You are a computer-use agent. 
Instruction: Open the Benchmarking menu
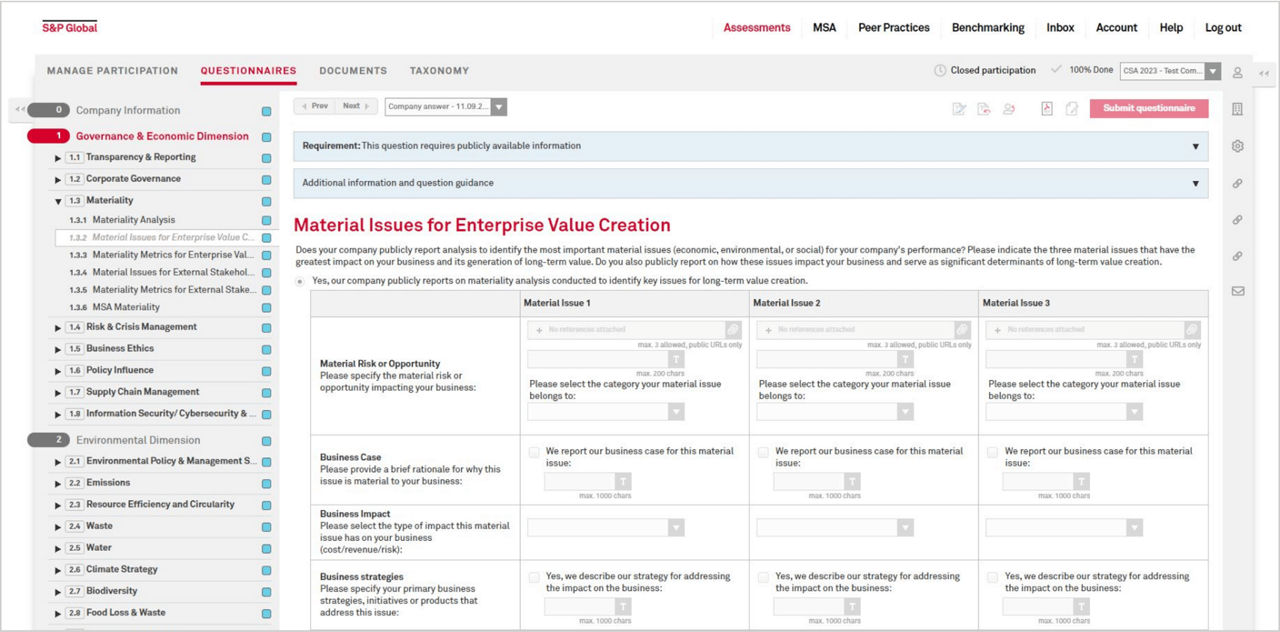pyautogui.click(x=987, y=28)
